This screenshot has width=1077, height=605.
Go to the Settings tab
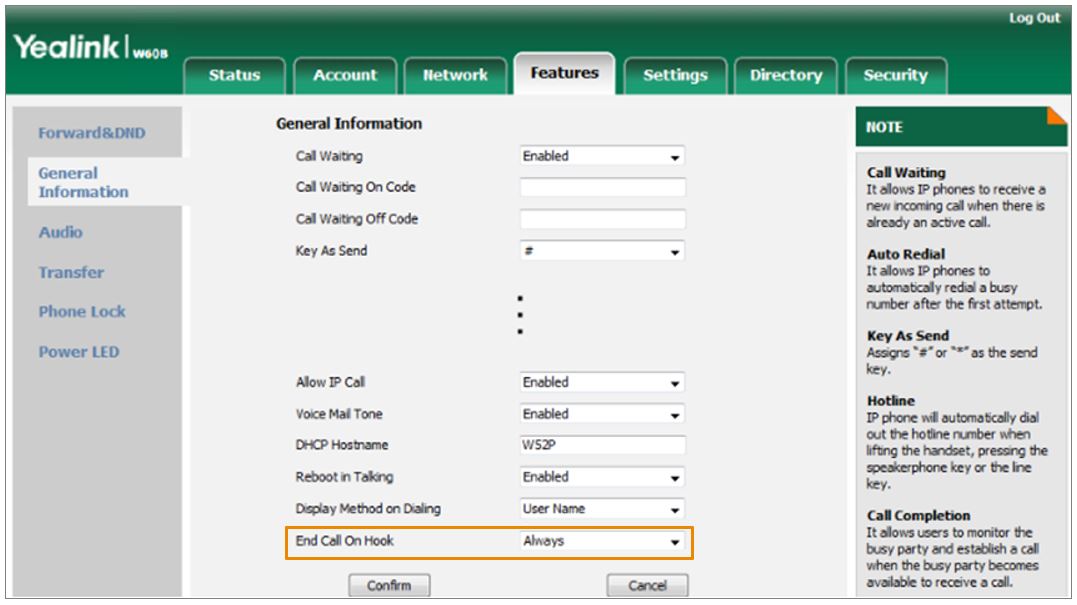click(x=675, y=75)
